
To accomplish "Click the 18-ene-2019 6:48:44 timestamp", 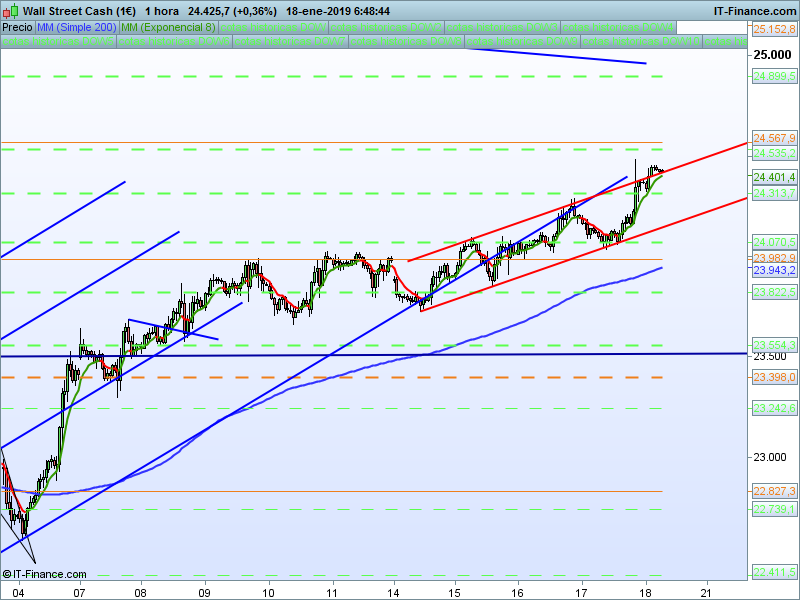I will tap(338, 11).
